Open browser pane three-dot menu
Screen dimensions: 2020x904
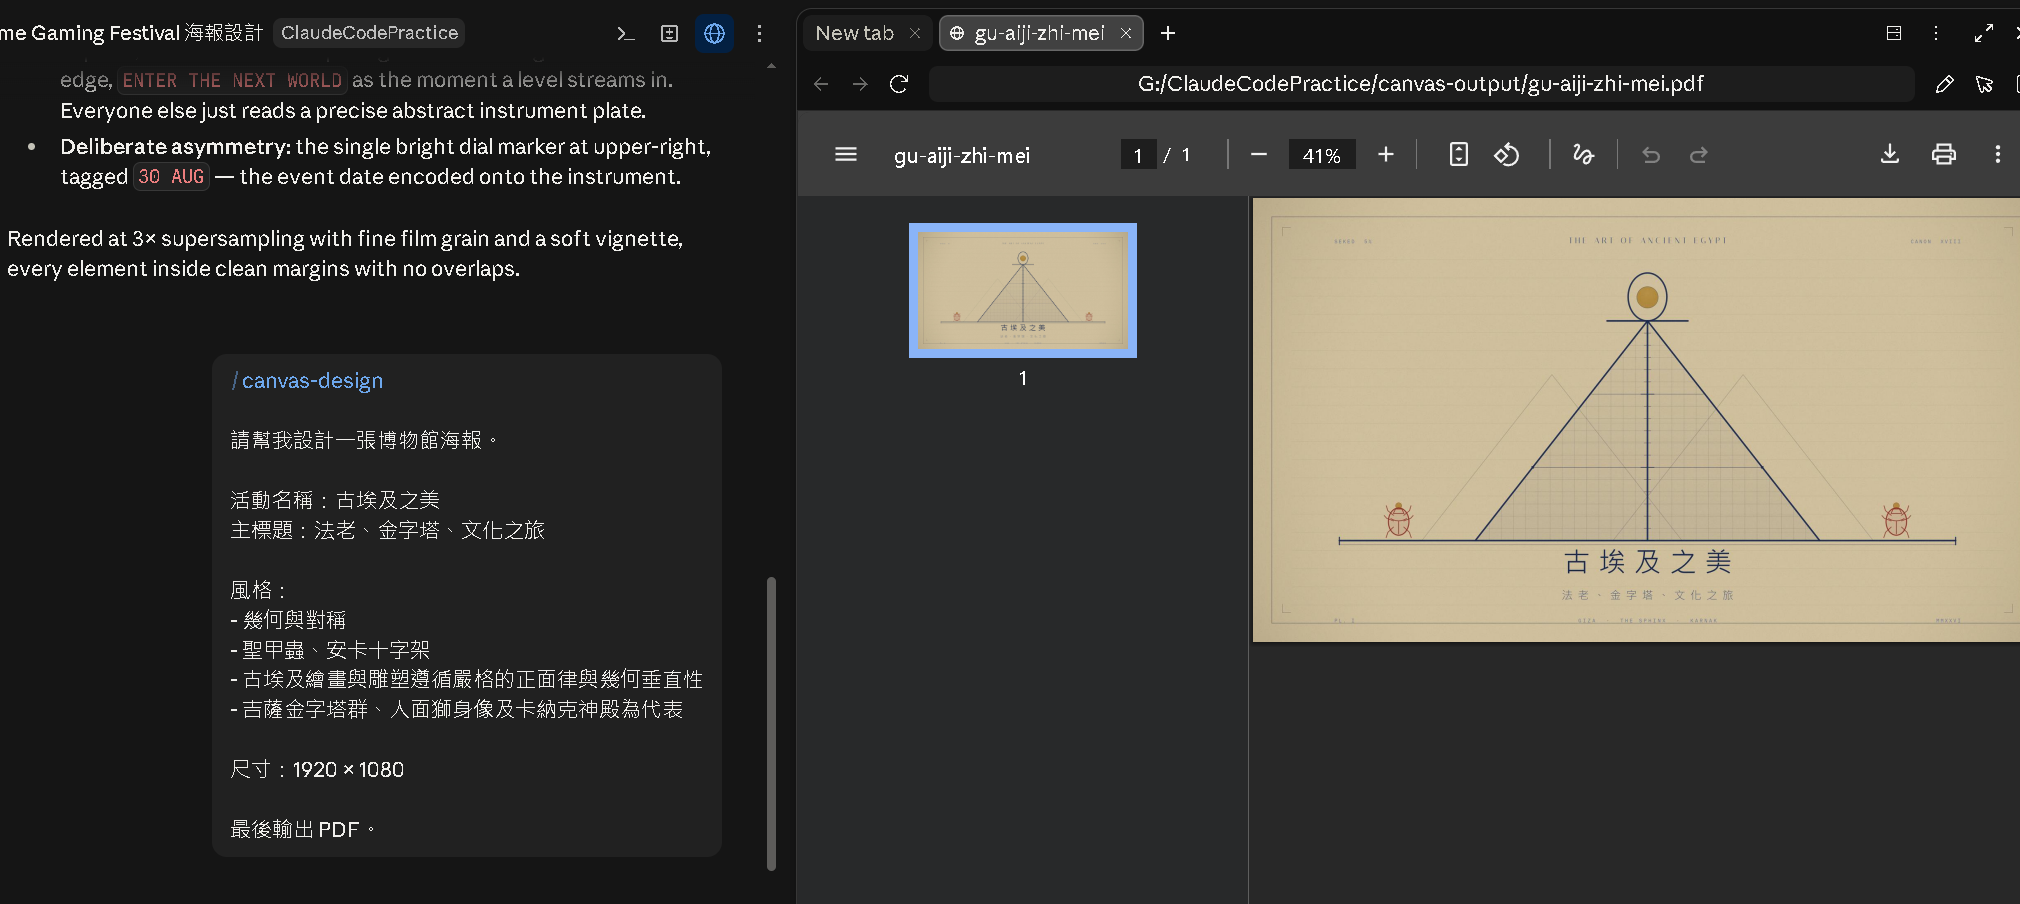tap(1936, 33)
